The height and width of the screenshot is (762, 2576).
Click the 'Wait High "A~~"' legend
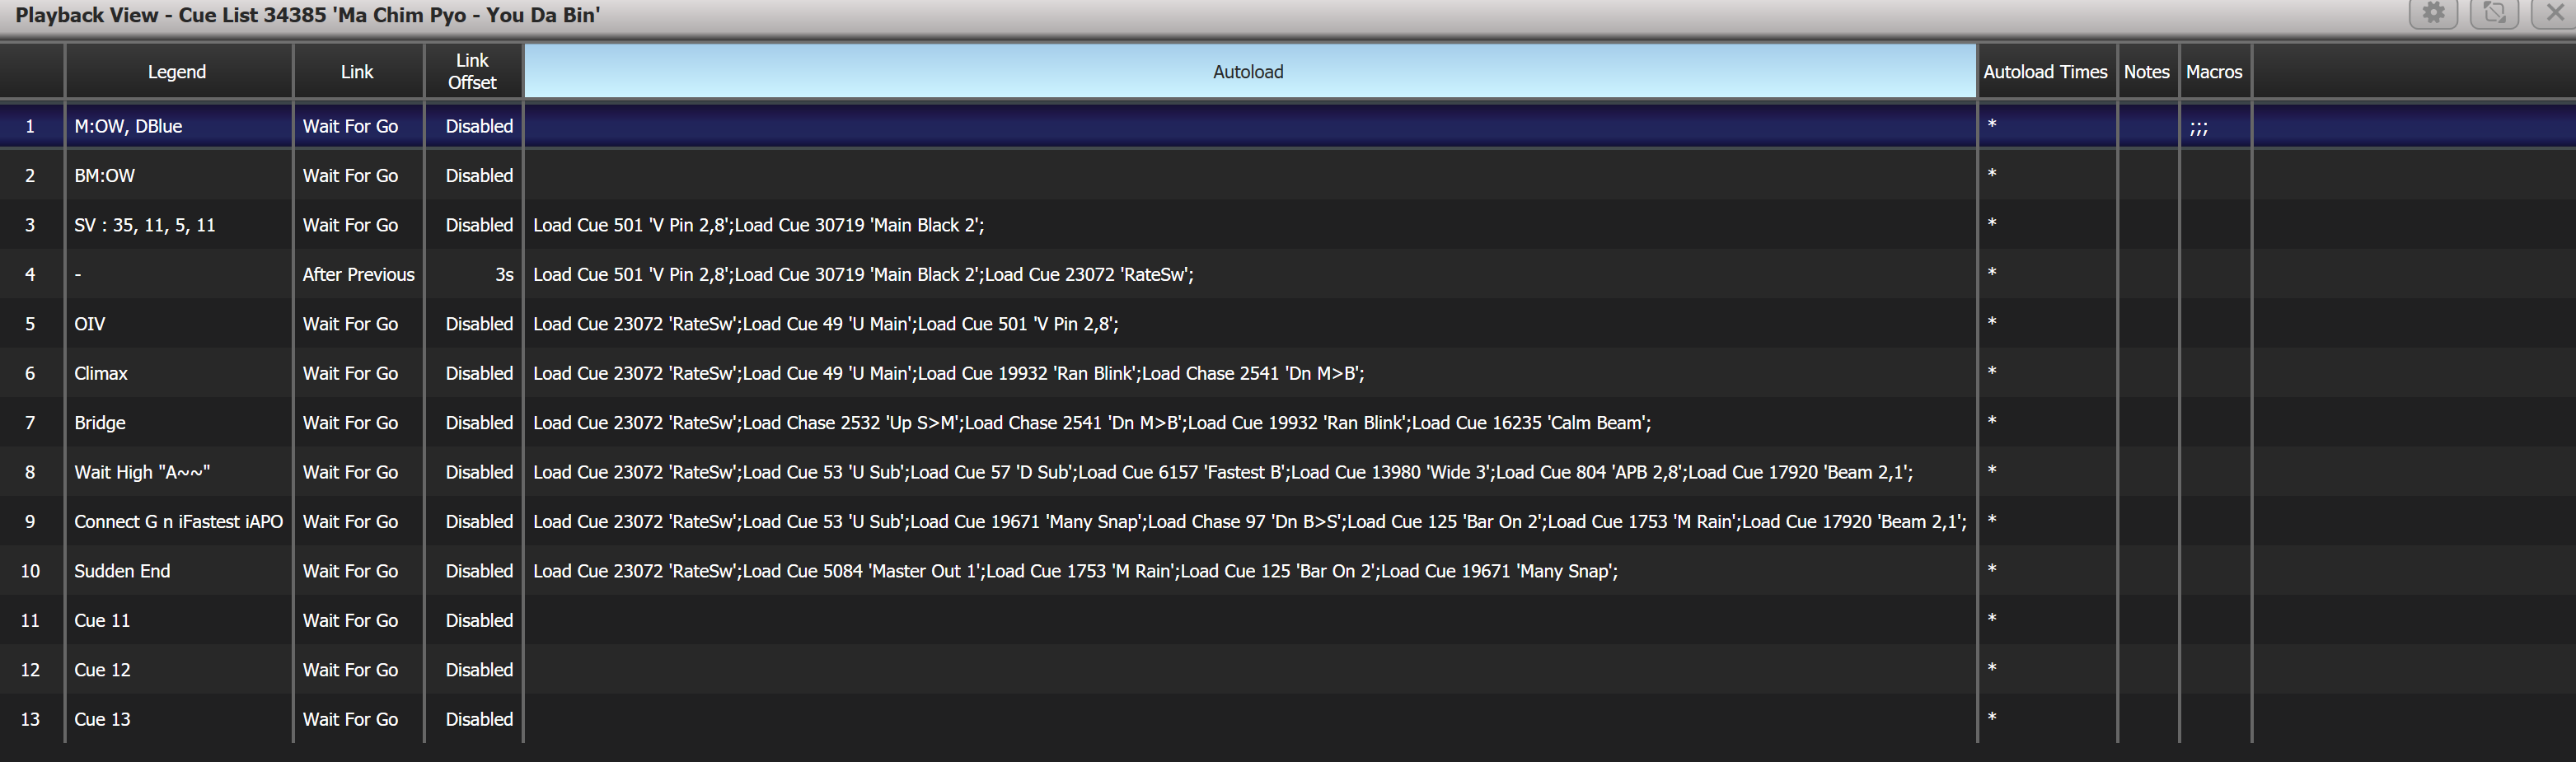pos(178,472)
